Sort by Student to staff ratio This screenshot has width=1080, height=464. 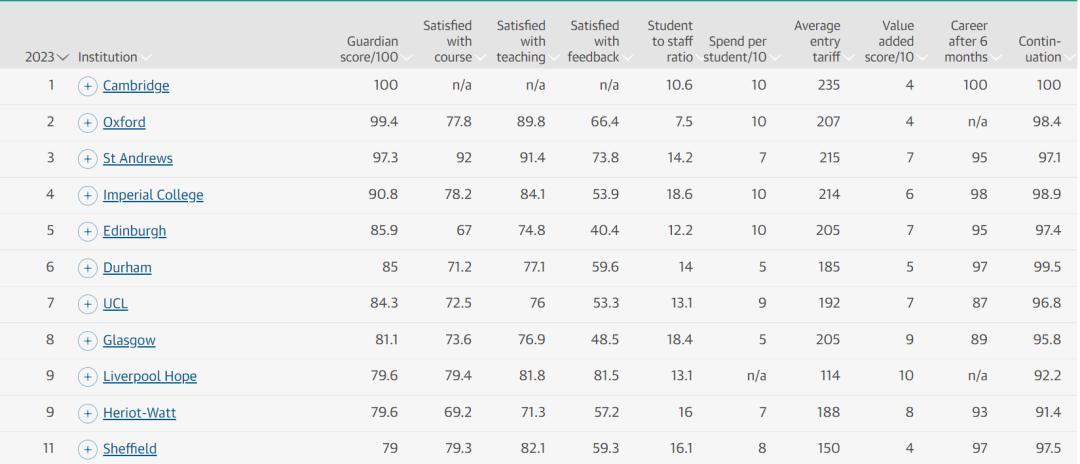tap(670, 41)
